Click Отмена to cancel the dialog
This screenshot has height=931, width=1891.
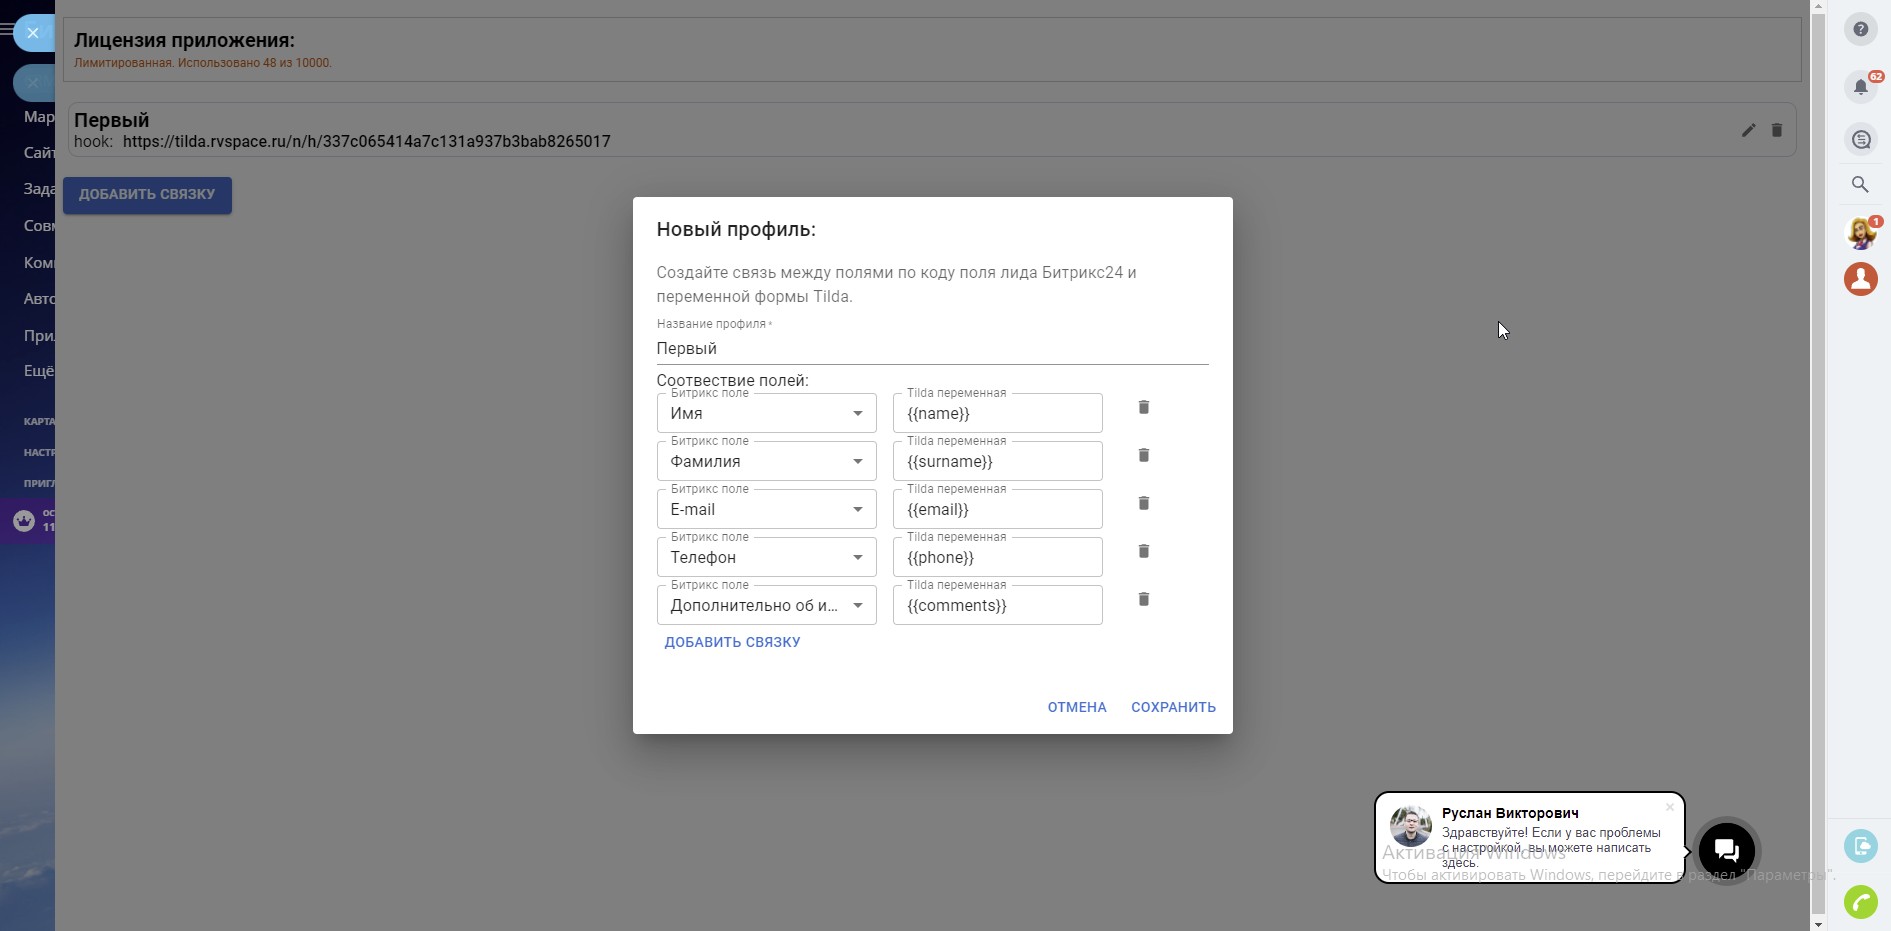[x=1076, y=707]
